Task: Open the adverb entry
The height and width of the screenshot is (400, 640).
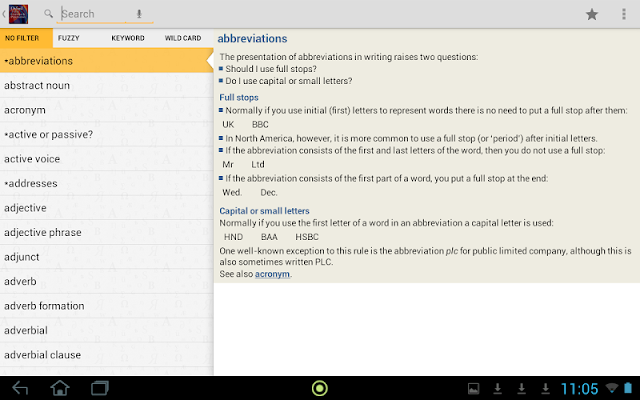Action: click(107, 281)
